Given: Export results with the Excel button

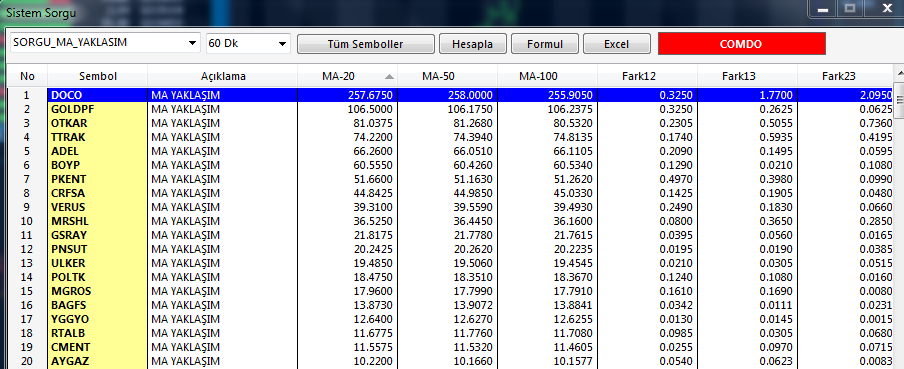Looking at the screenshot, I should tap(617, 44).
